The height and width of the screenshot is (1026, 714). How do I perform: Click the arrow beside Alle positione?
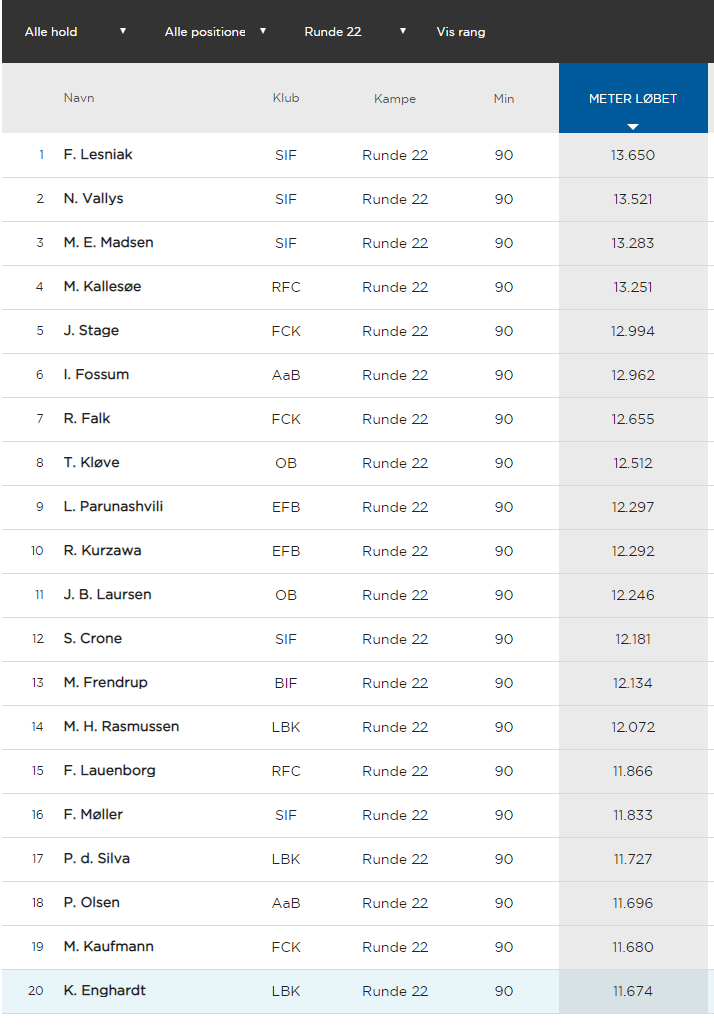click(x=262, y=31)
